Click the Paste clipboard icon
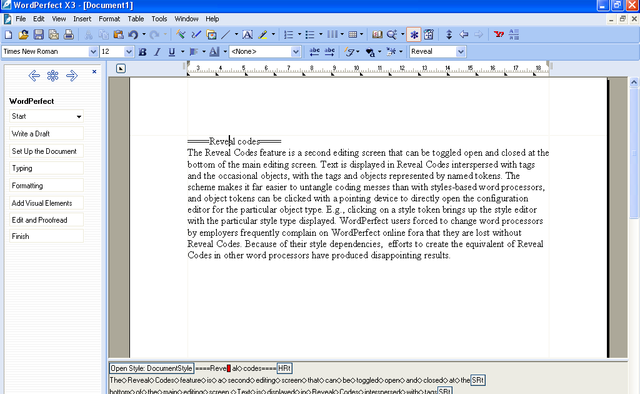 [118, 35]
